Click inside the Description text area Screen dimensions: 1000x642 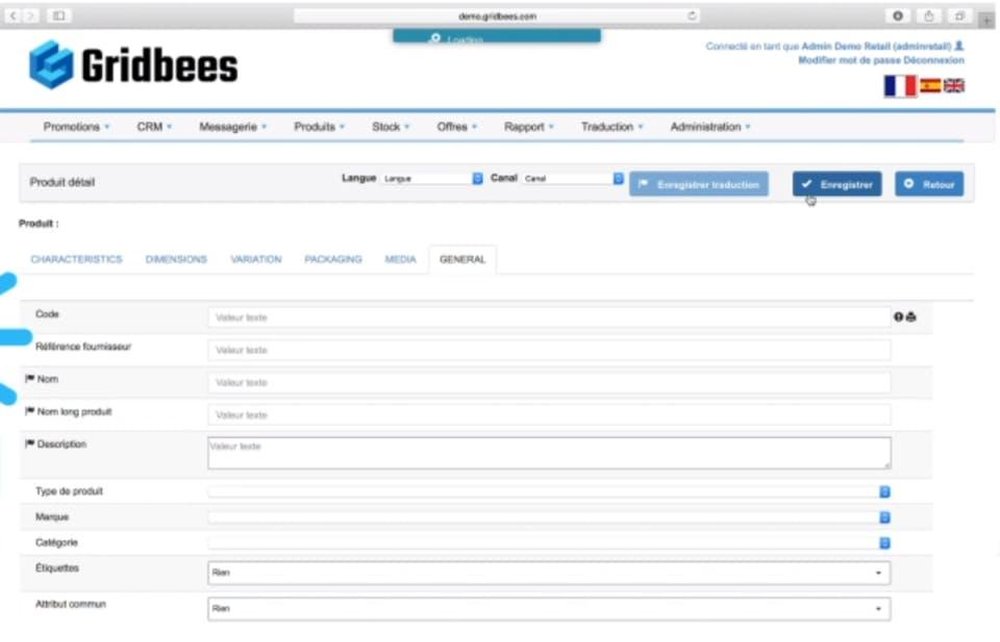point(550,452)
